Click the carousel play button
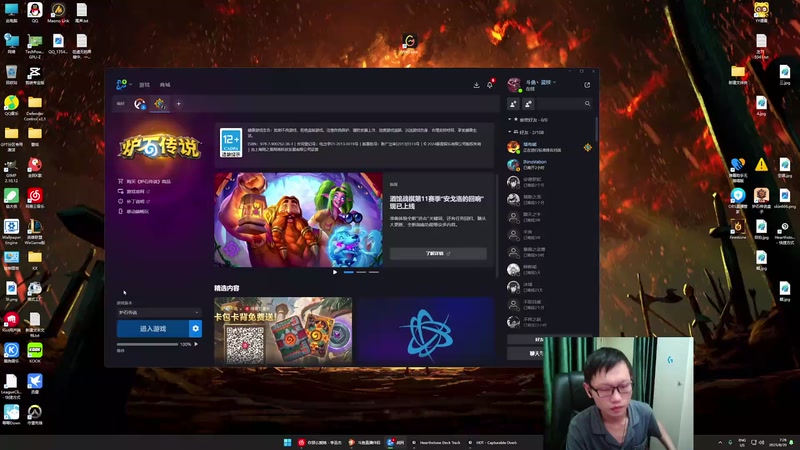 pos(335,272)
